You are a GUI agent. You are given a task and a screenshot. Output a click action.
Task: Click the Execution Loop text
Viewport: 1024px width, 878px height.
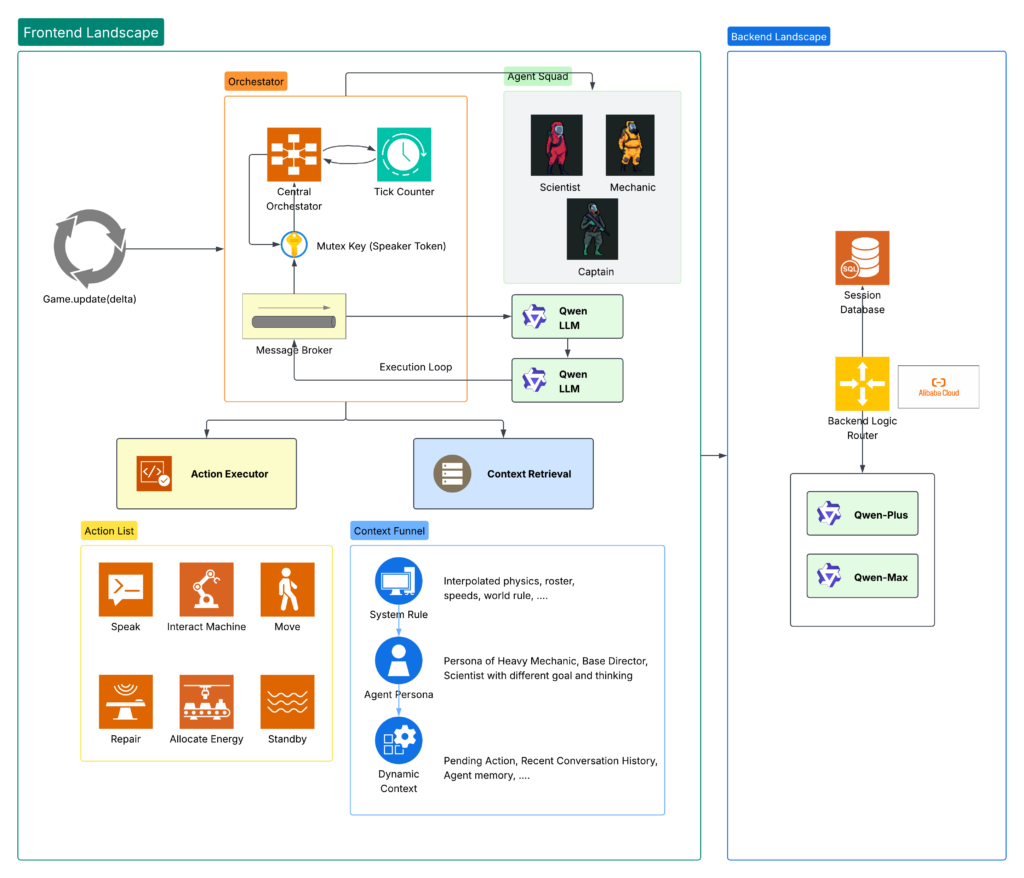415,366
